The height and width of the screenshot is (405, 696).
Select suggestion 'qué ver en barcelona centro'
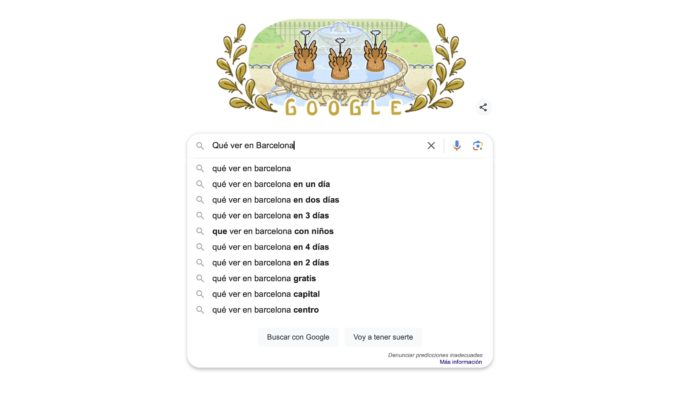pos(340,310)
